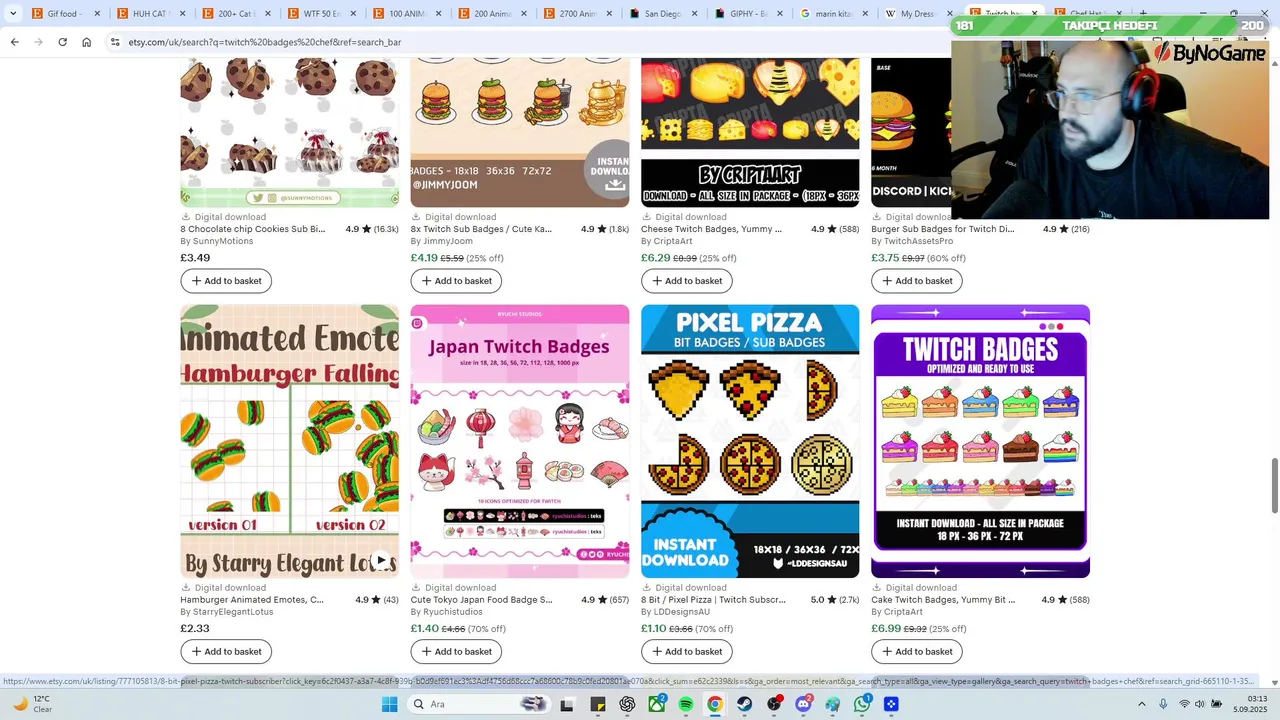Switch to the 'GIPHY' tab

[x=748, y=14]
